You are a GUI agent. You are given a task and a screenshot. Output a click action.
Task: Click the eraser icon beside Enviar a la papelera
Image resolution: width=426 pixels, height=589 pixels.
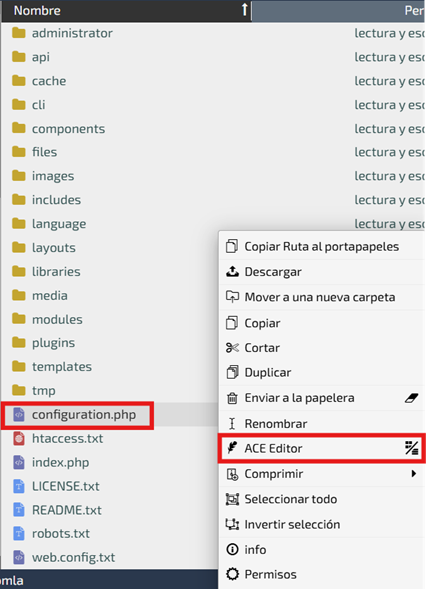point(412,398)
